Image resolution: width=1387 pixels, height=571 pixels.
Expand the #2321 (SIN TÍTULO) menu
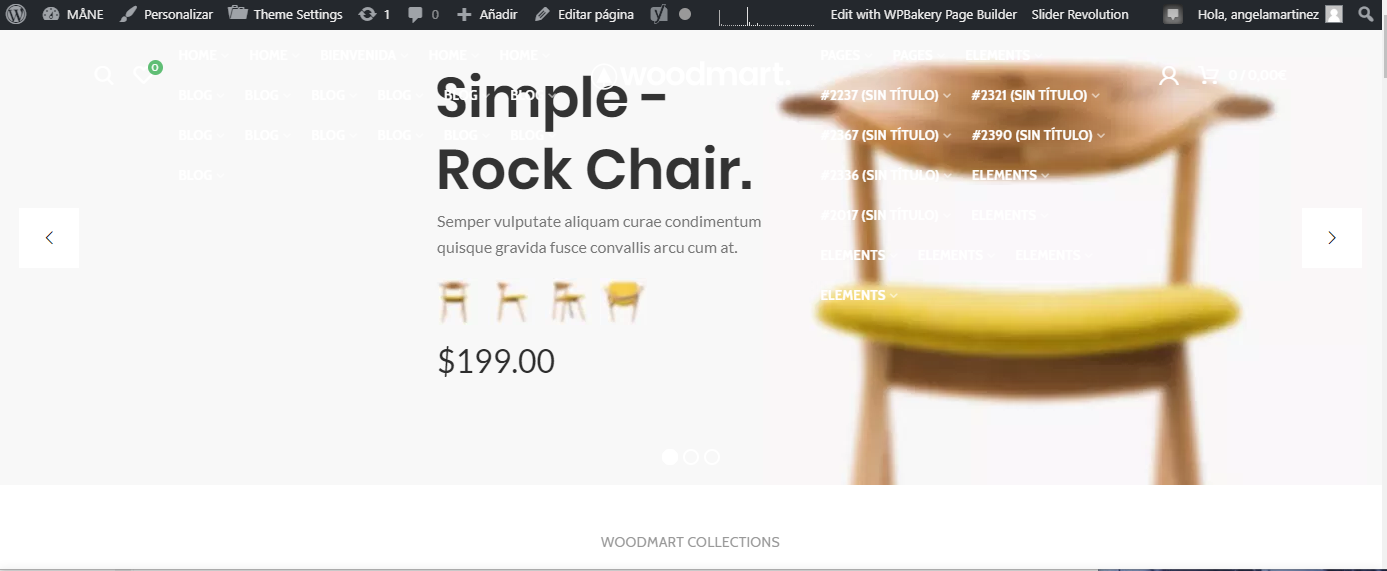click(1035, 95)
